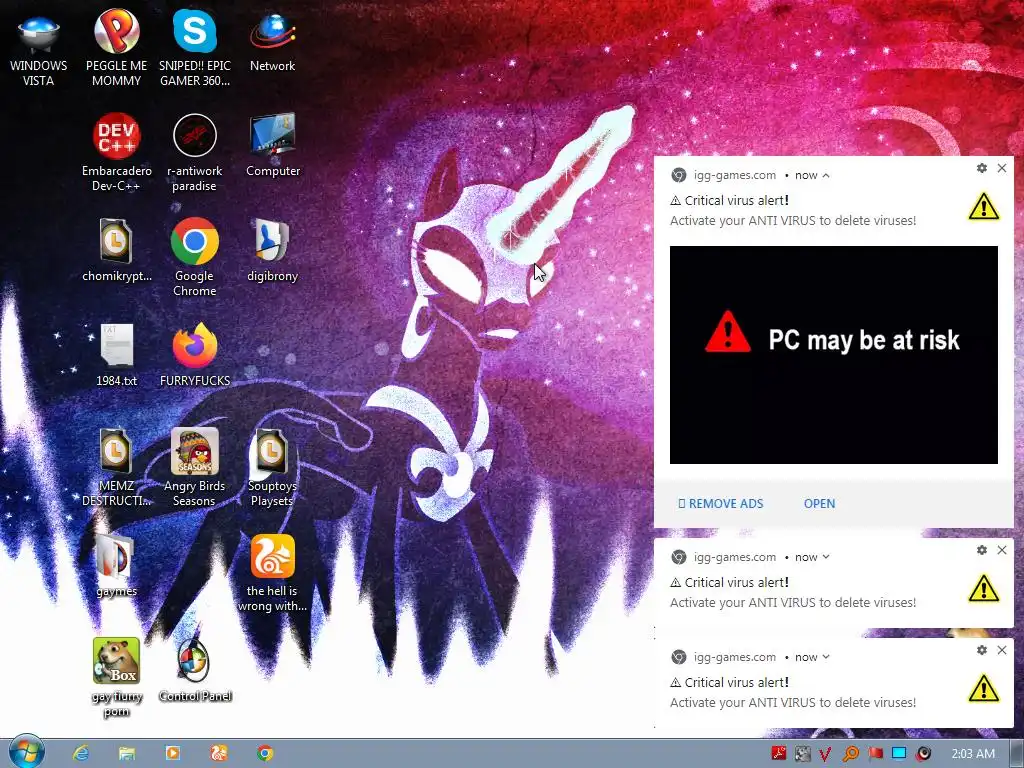
Task: Click the orange magnifier tray icon
Action: point(850,754)
